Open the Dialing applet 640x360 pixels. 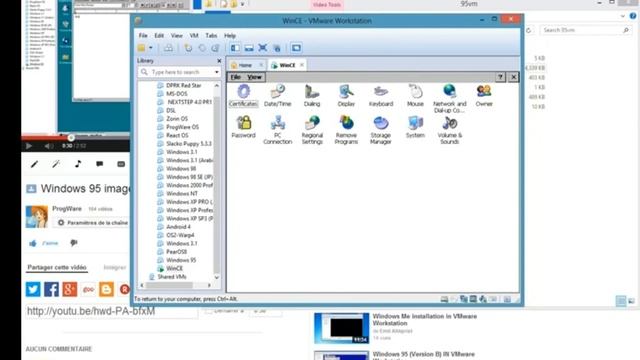[312, 96]
